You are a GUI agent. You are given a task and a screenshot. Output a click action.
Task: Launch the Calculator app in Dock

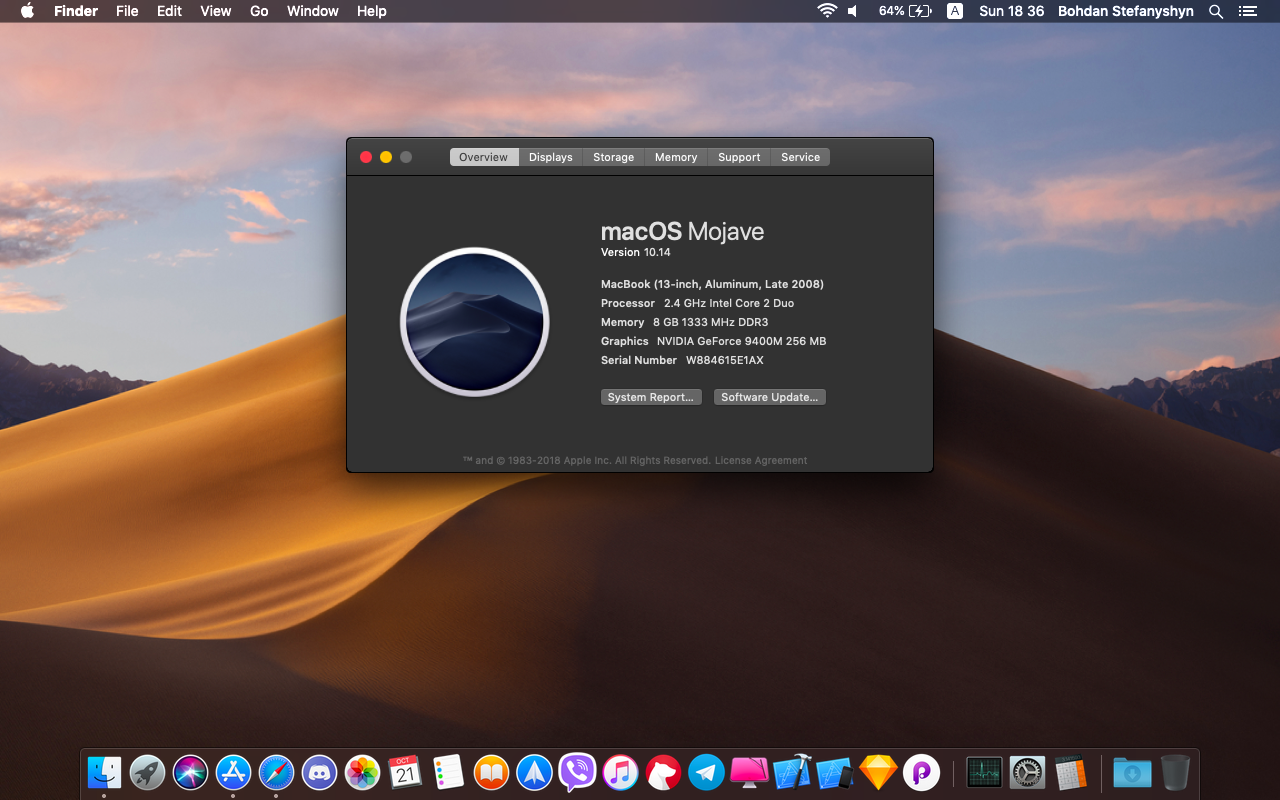coord(1070,772)
